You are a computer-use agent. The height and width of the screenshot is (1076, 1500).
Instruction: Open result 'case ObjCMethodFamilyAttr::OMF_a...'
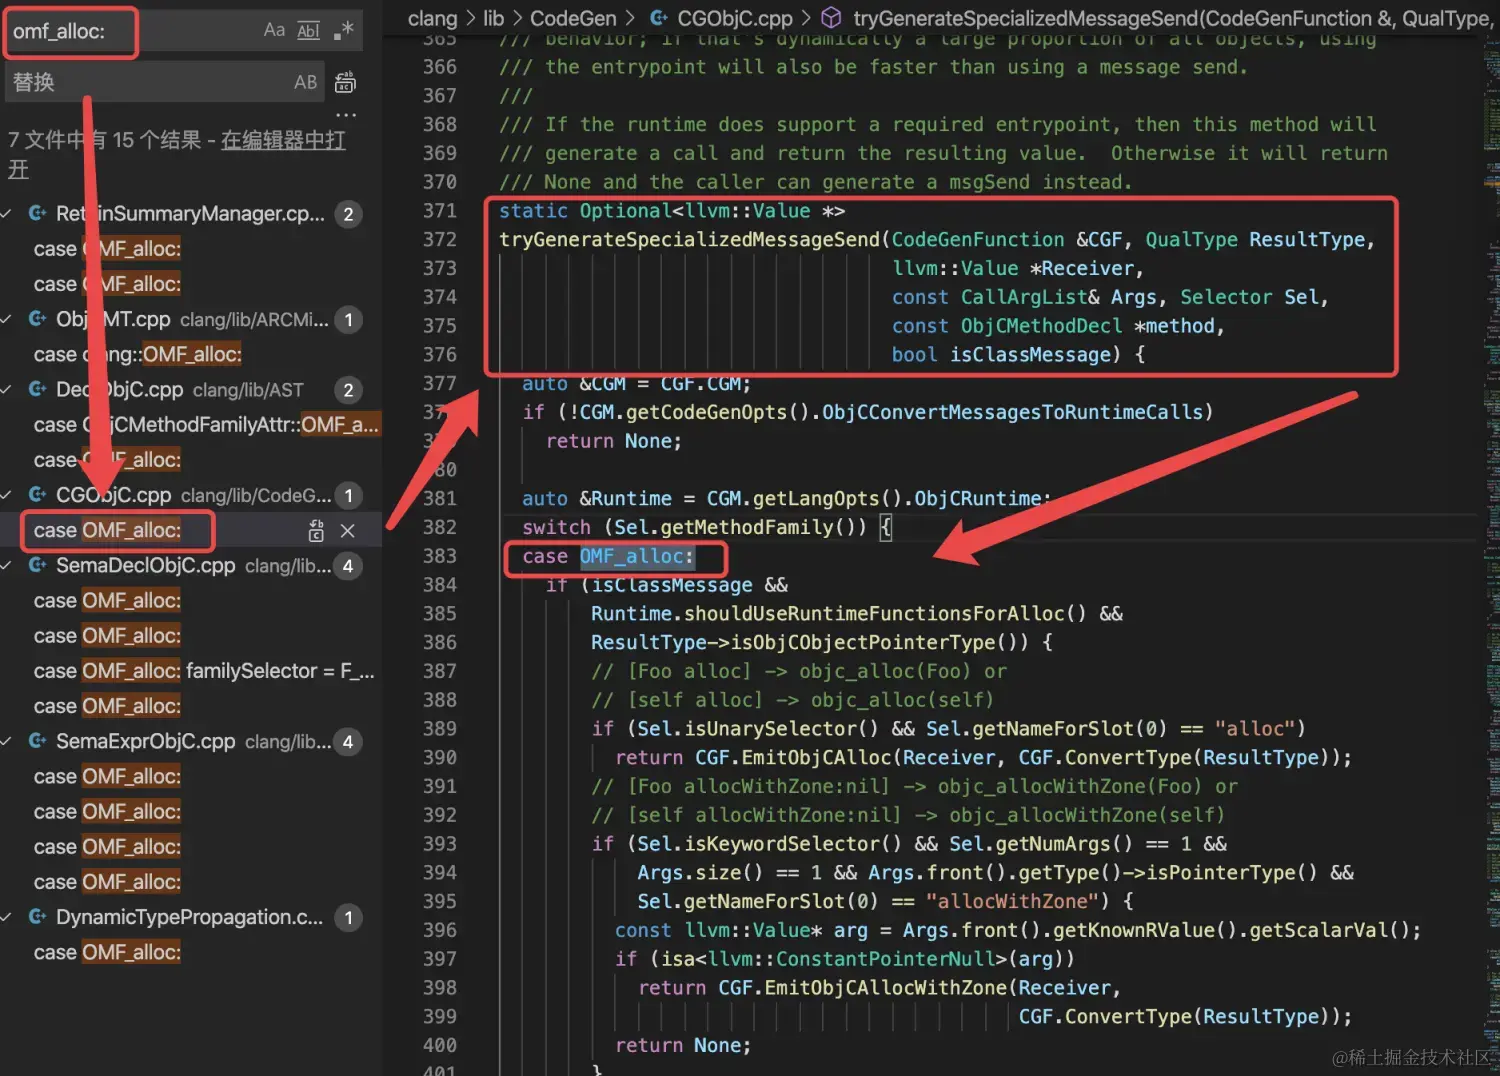pyautogui.click(x=206, y=425)
